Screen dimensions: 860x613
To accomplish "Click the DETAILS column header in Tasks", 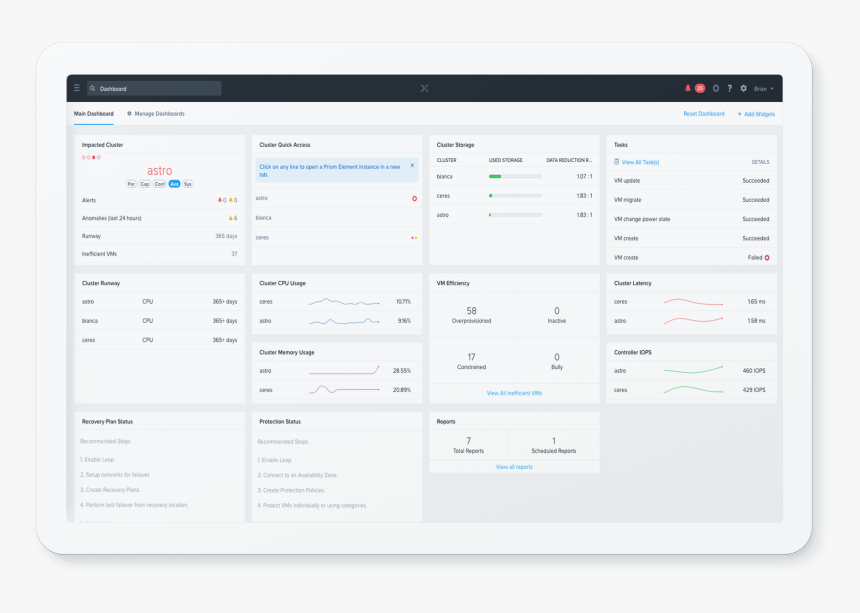I will point(760,162).
